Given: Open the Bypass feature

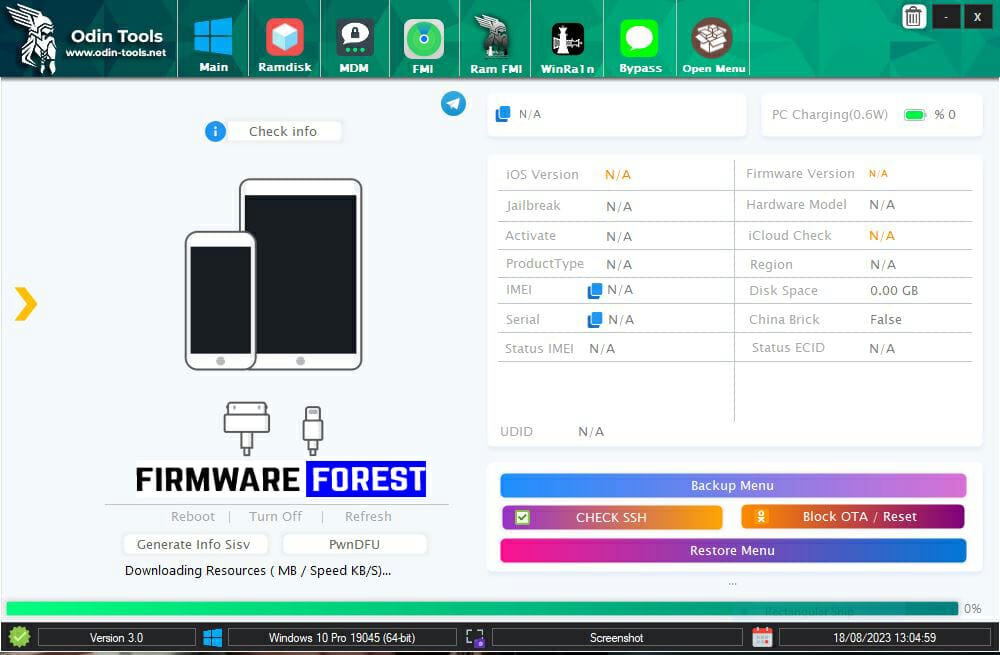Looking at the screenshot, I should click(x=640, y=40).
